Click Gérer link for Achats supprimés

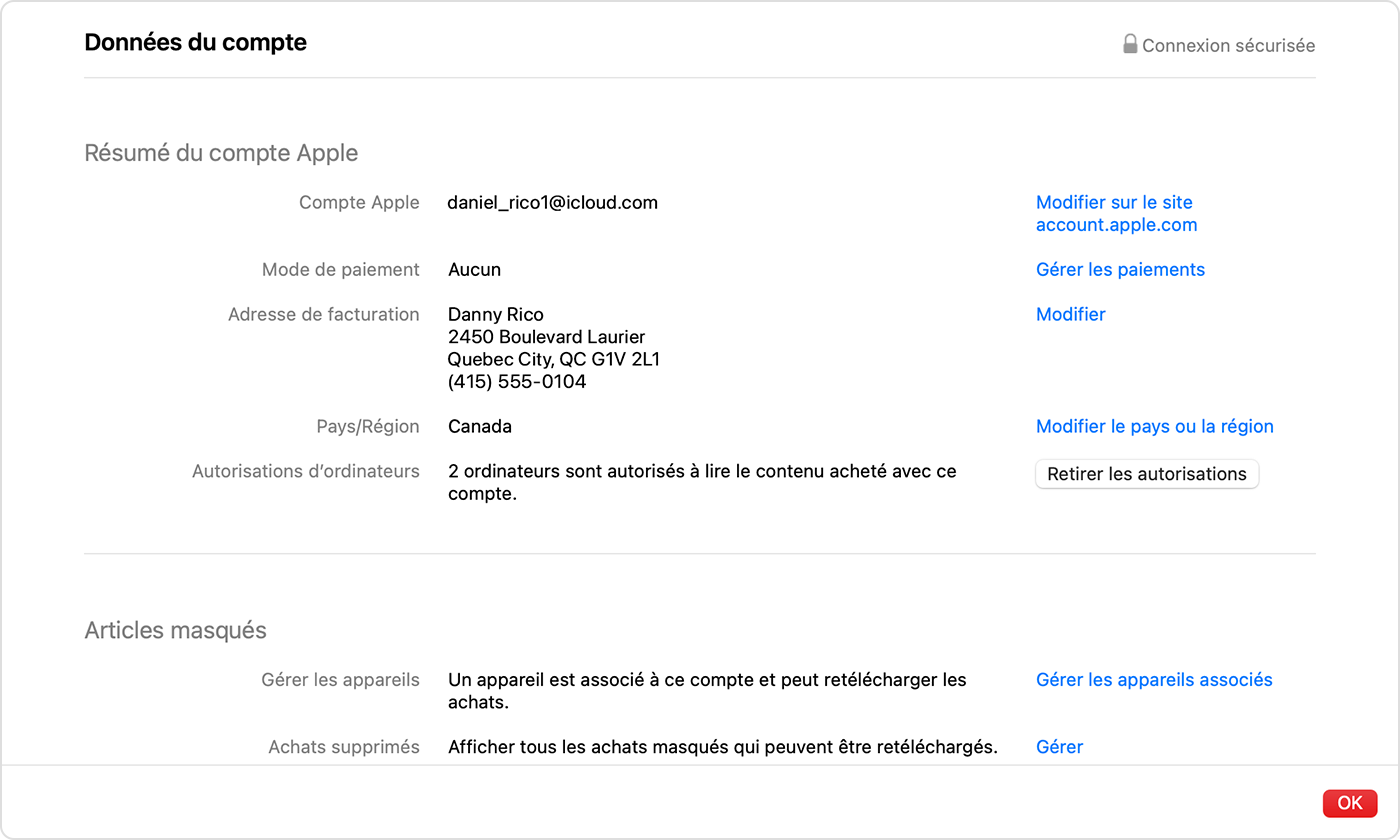[1059, 747]
